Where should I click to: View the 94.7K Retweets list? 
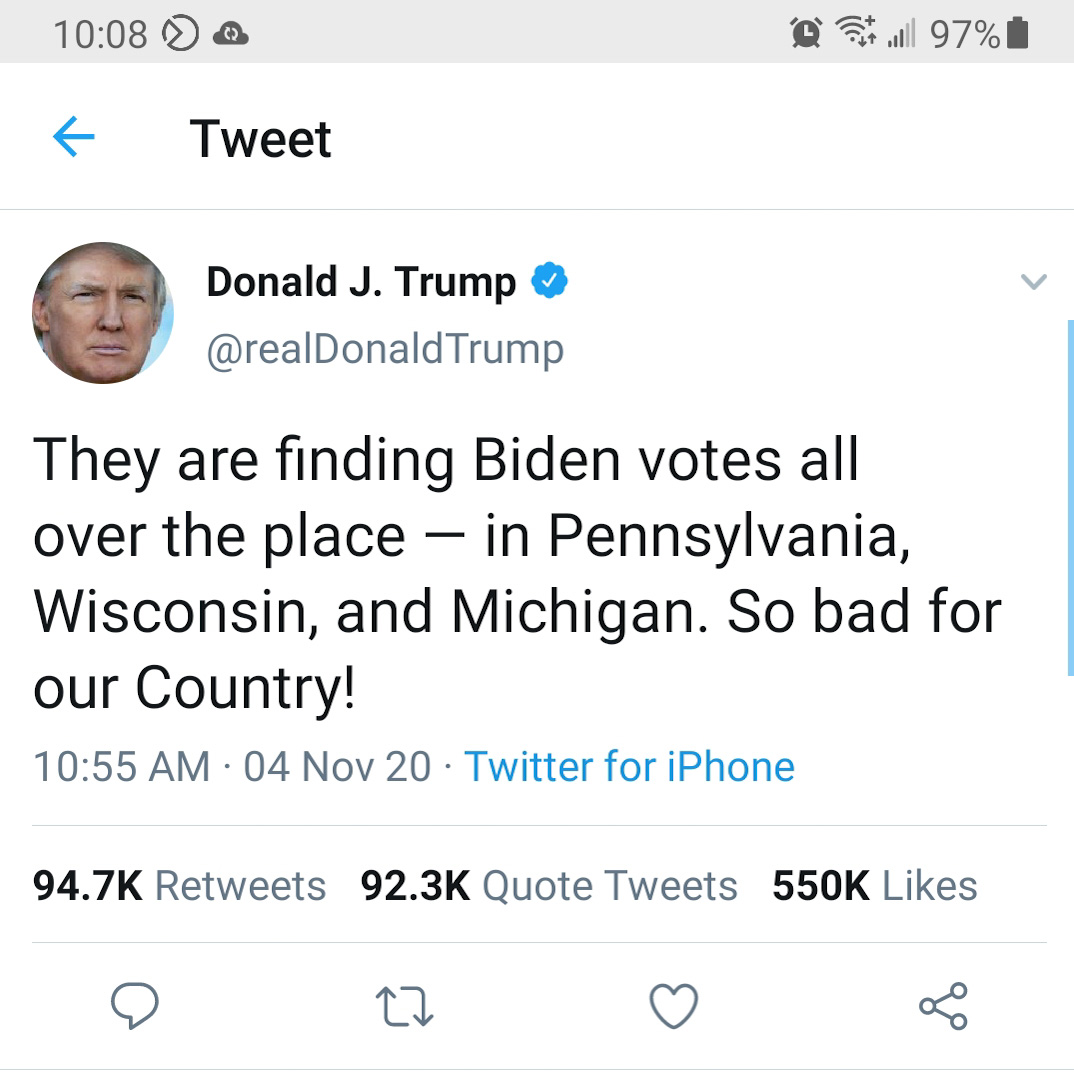[x=179, y=885]
